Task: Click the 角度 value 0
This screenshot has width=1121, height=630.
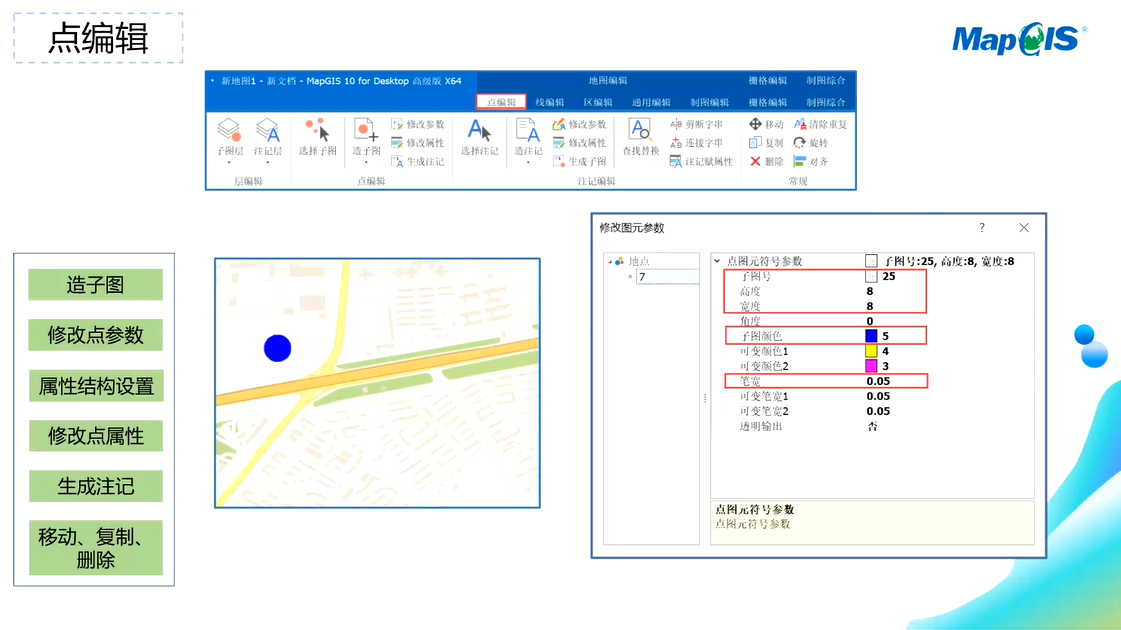Action: tap(869, 321)
